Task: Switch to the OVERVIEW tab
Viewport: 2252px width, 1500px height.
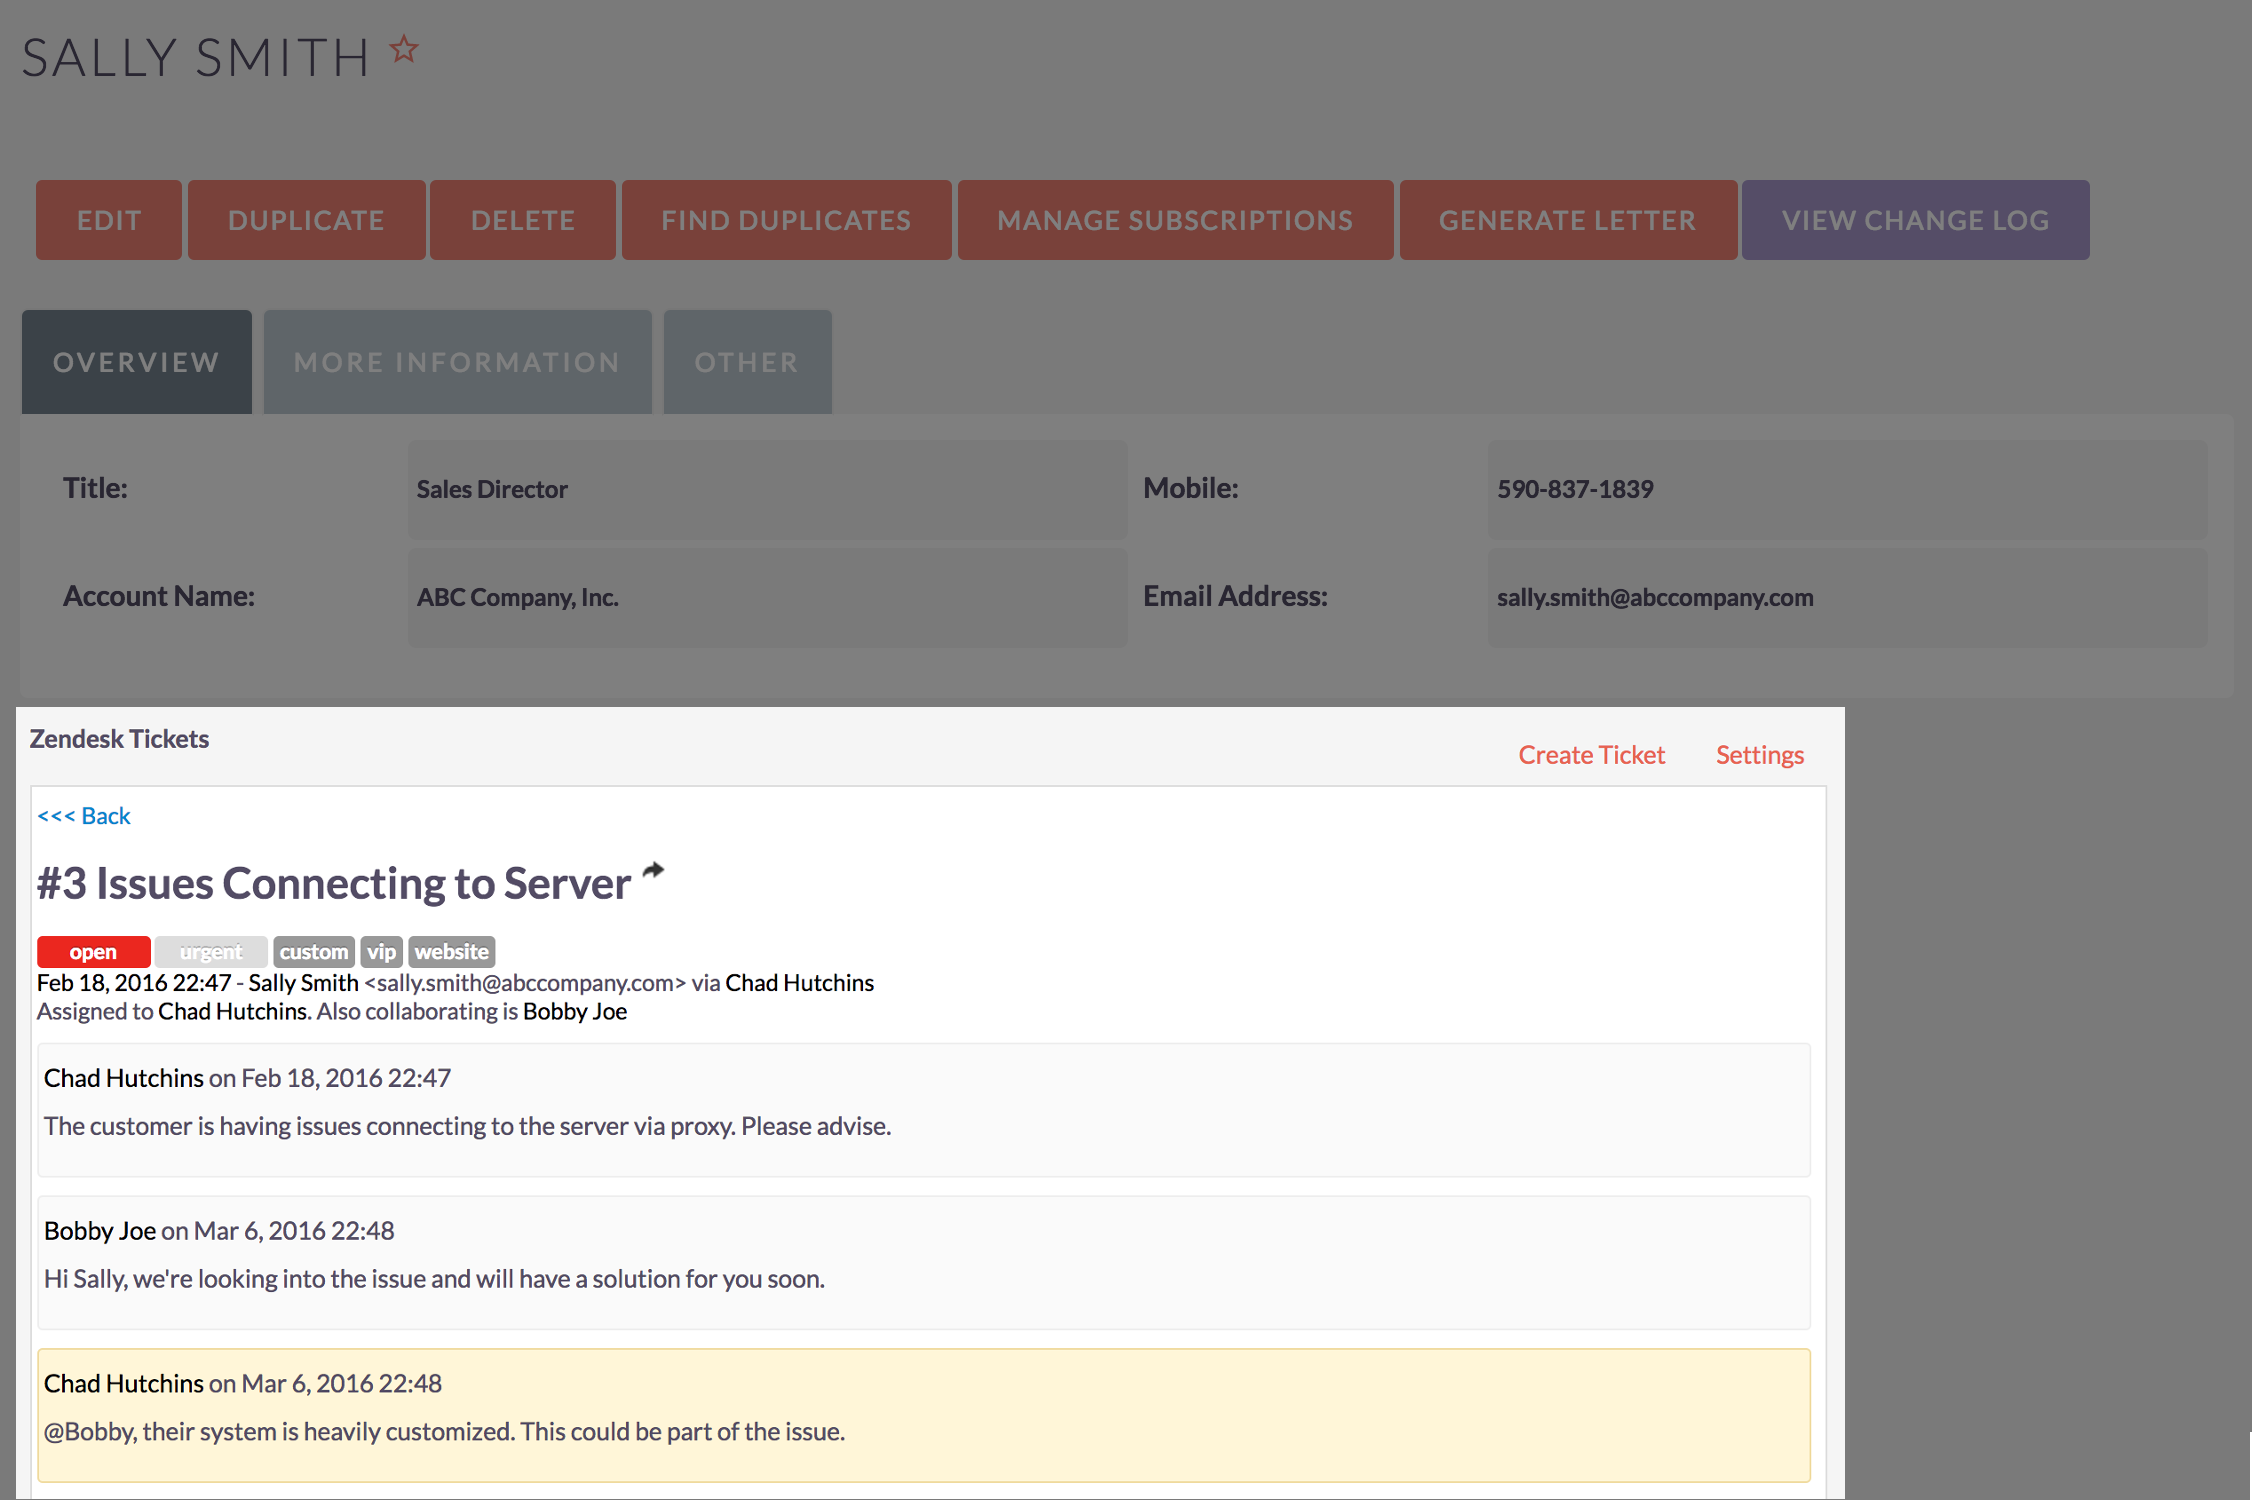Action: 137,362
